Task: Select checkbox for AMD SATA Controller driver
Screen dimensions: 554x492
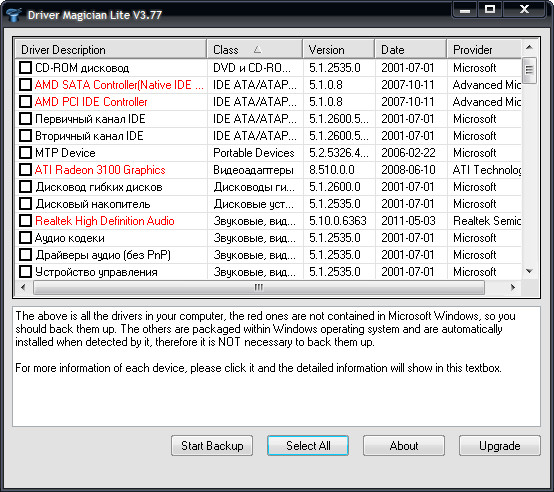Action: pyautogui.click(x=25, y=85)
